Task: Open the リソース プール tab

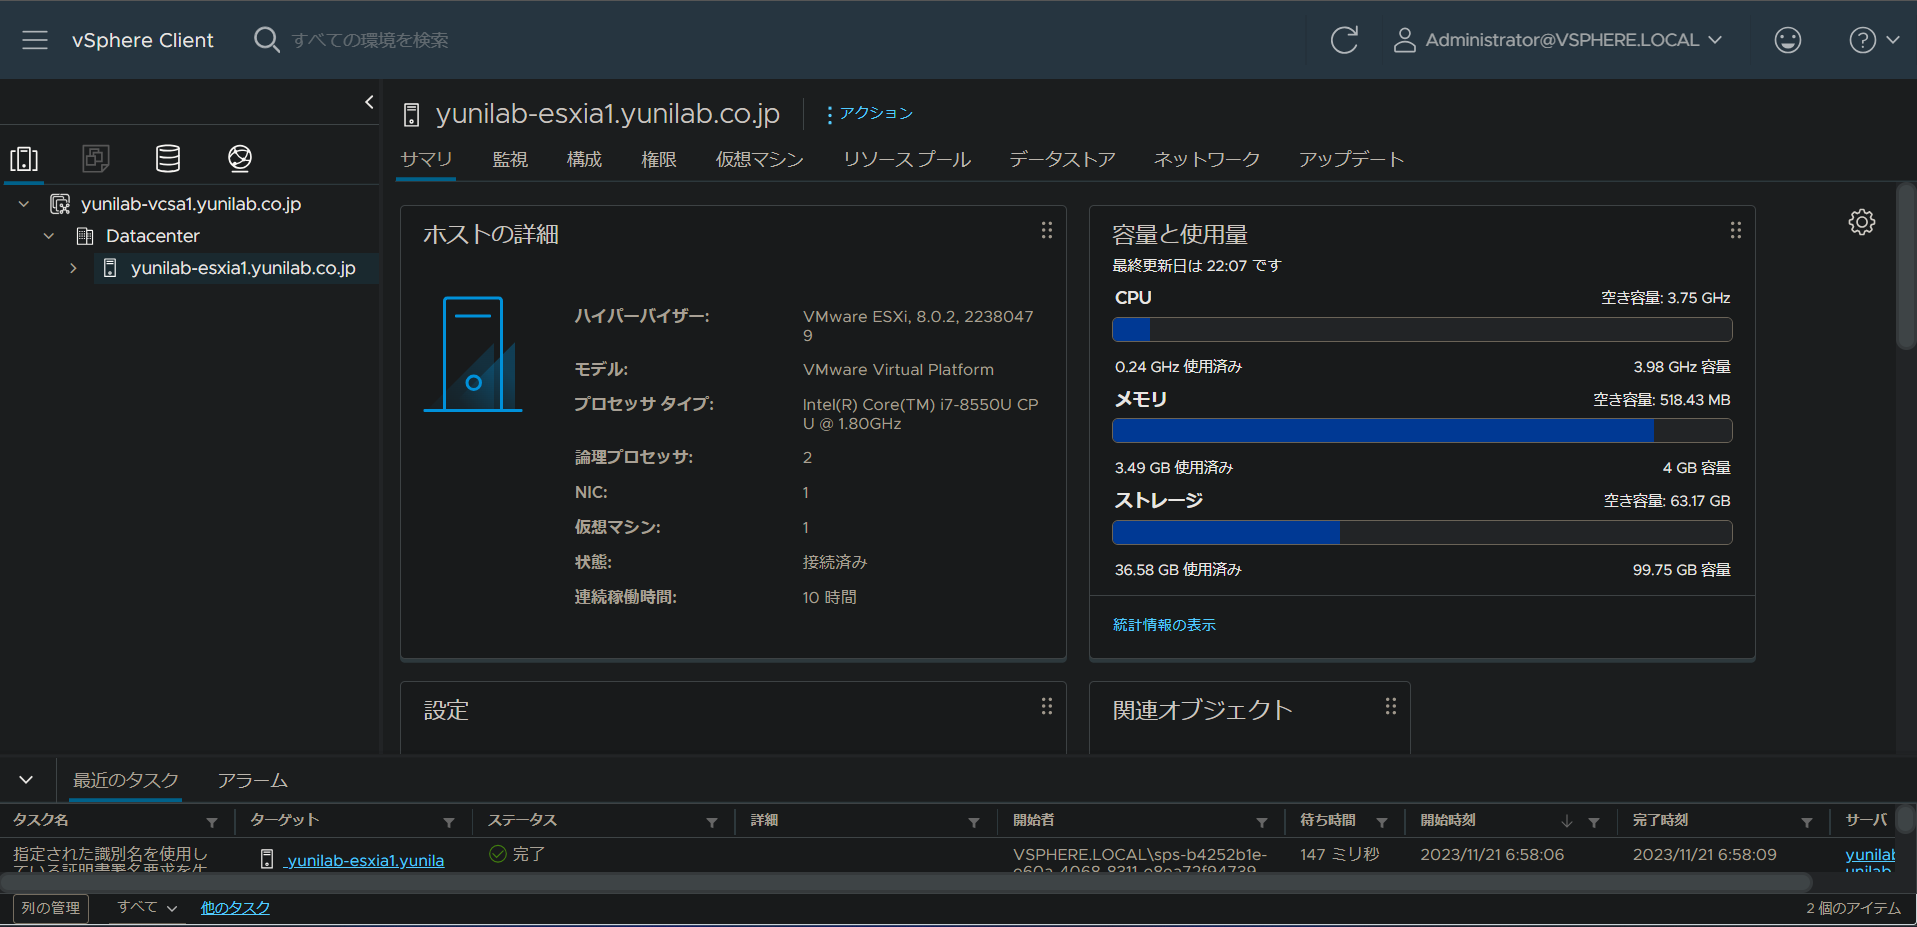Action: [x=907, y=159]
